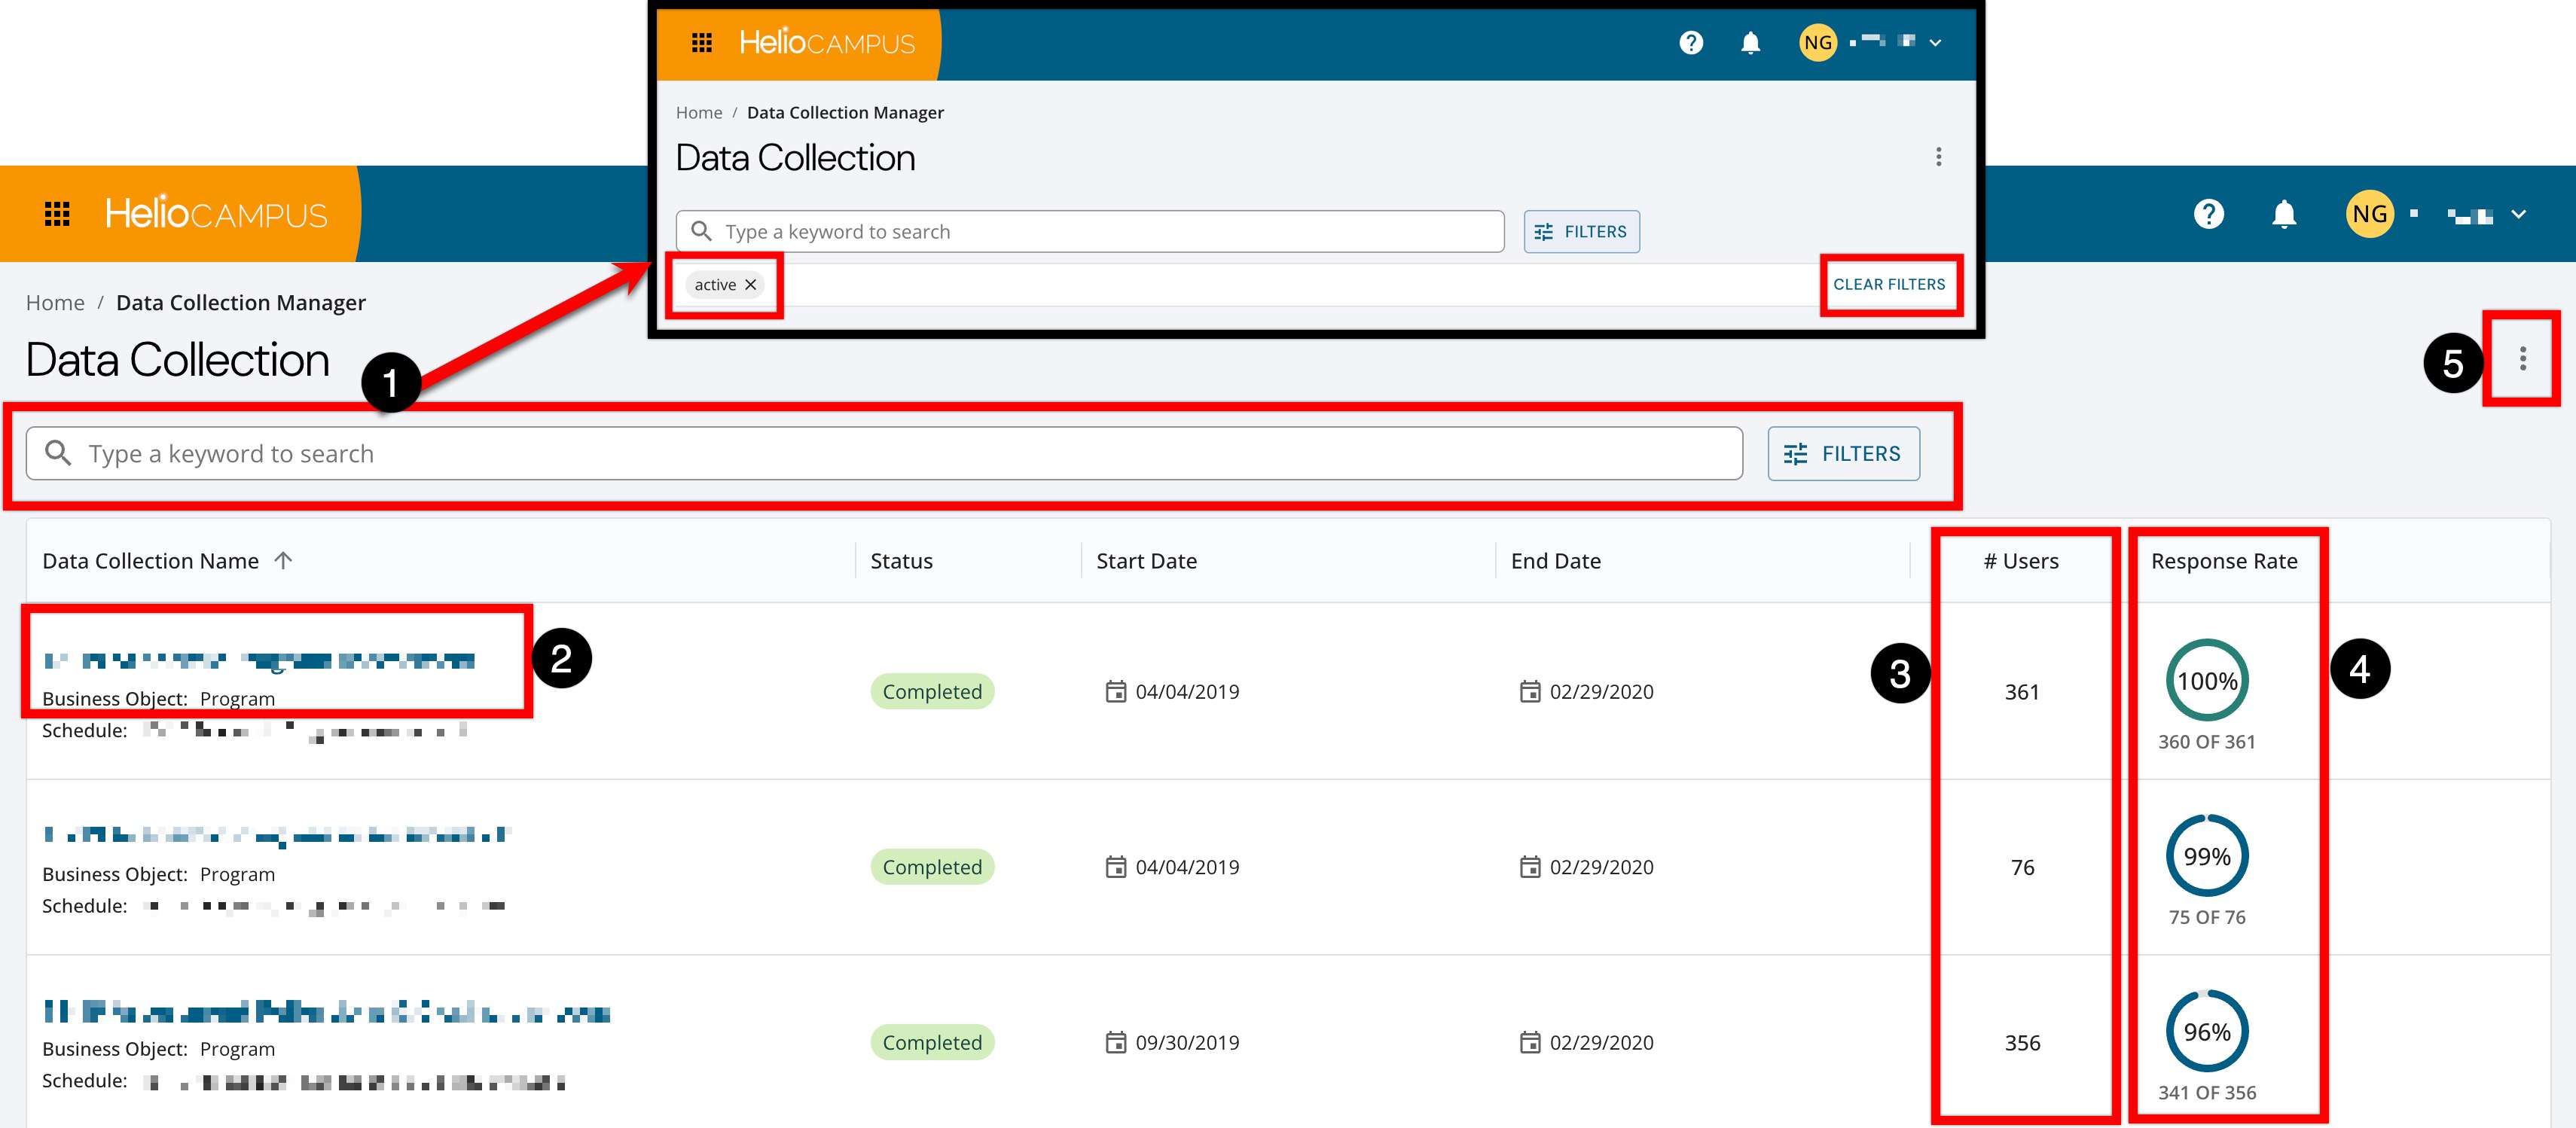Open second data collection with 76 users

tap(276, 835)
